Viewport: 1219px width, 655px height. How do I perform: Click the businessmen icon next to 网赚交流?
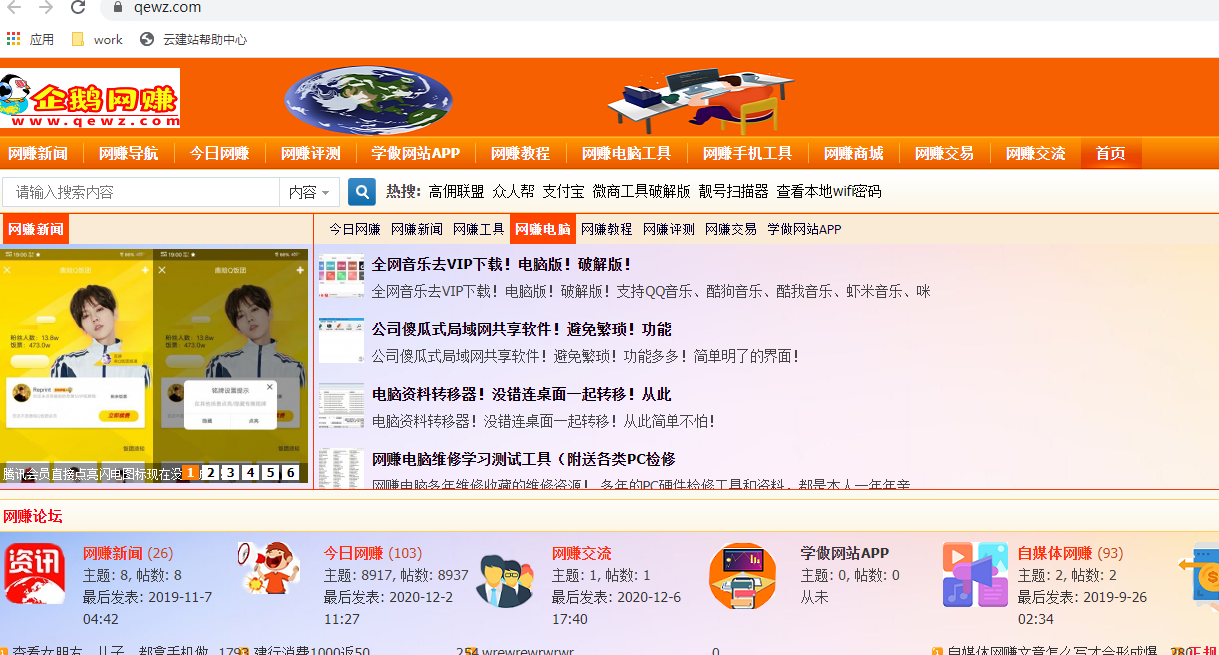505,580
